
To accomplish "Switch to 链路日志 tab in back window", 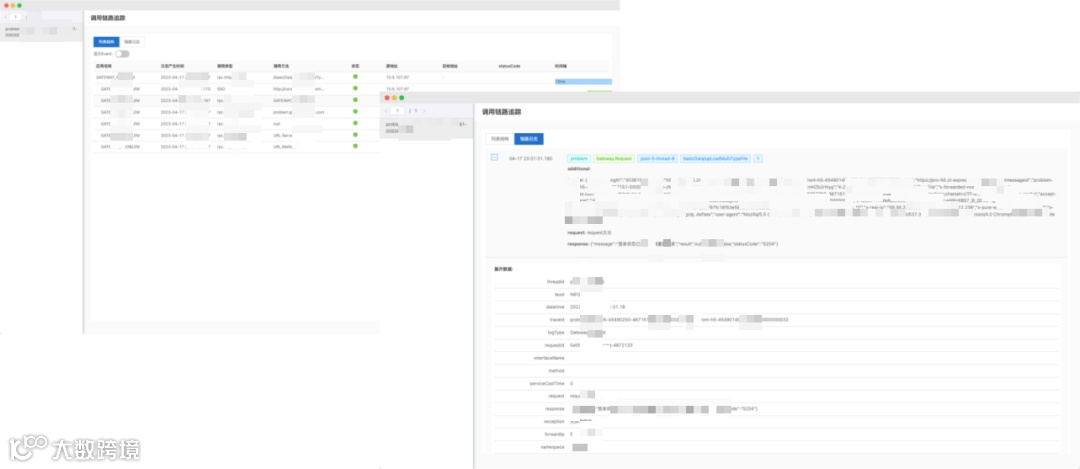I will tap(132, 42).
